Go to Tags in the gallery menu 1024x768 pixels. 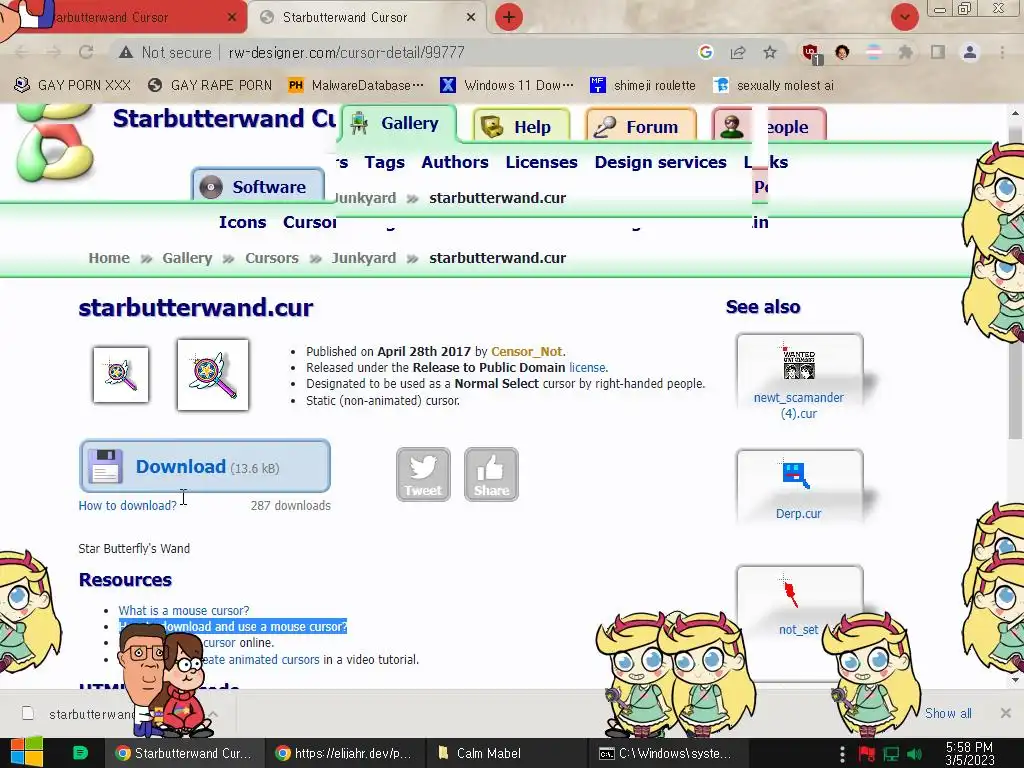click(384, 162)
